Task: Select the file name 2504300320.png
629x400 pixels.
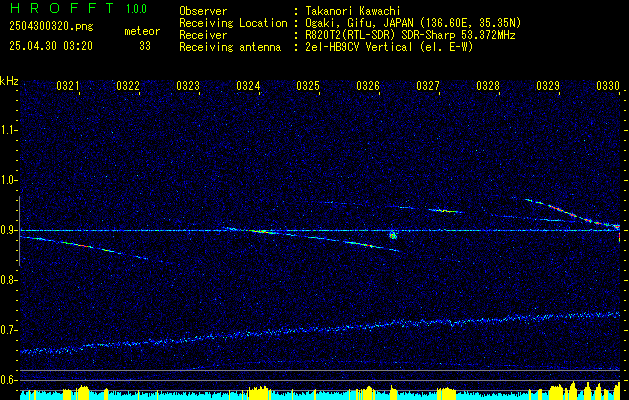Action: (51, 26)
